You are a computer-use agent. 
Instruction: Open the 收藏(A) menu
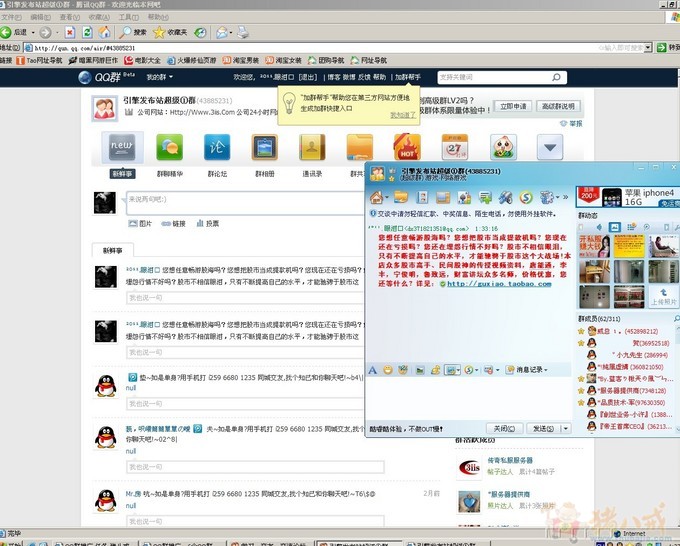(x=99, y=17)
